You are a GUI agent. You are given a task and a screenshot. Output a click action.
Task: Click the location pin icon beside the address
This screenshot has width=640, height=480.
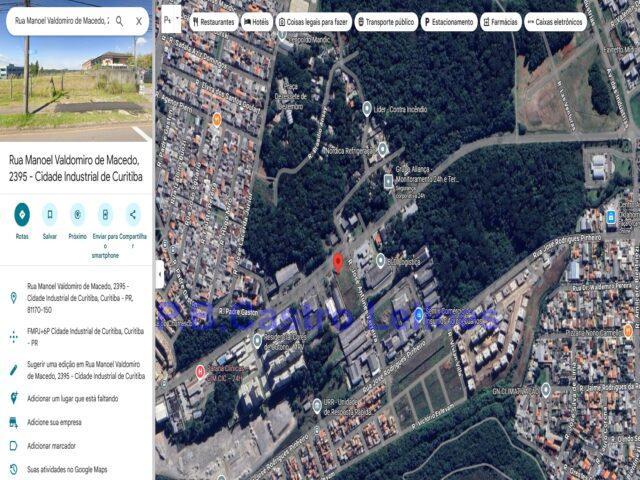[13, 298]
